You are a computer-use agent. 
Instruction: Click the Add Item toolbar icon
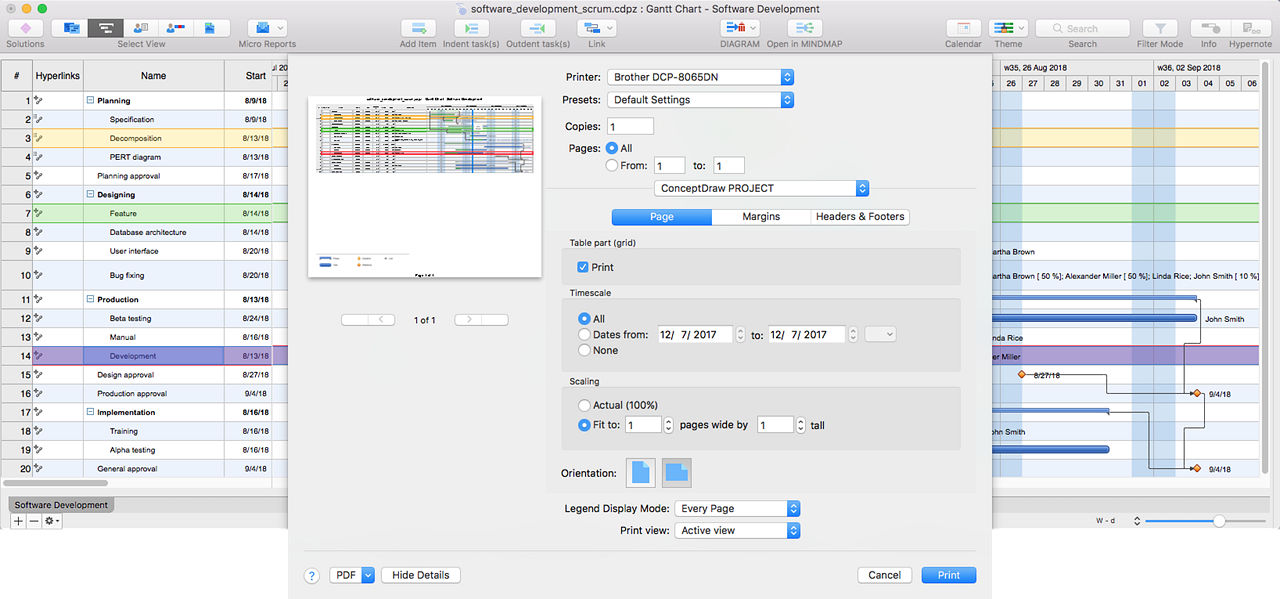point(418,28)
